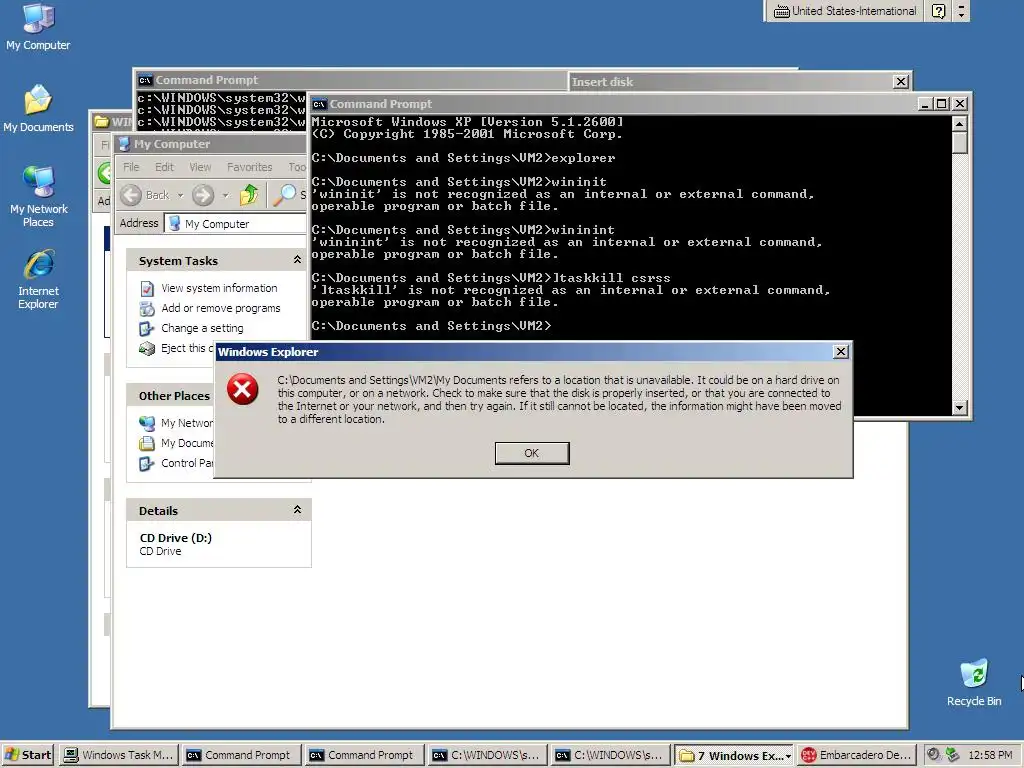Viewport: 1024px width, 768px height.
Task: Click View system information link
Action: [219, 288]
